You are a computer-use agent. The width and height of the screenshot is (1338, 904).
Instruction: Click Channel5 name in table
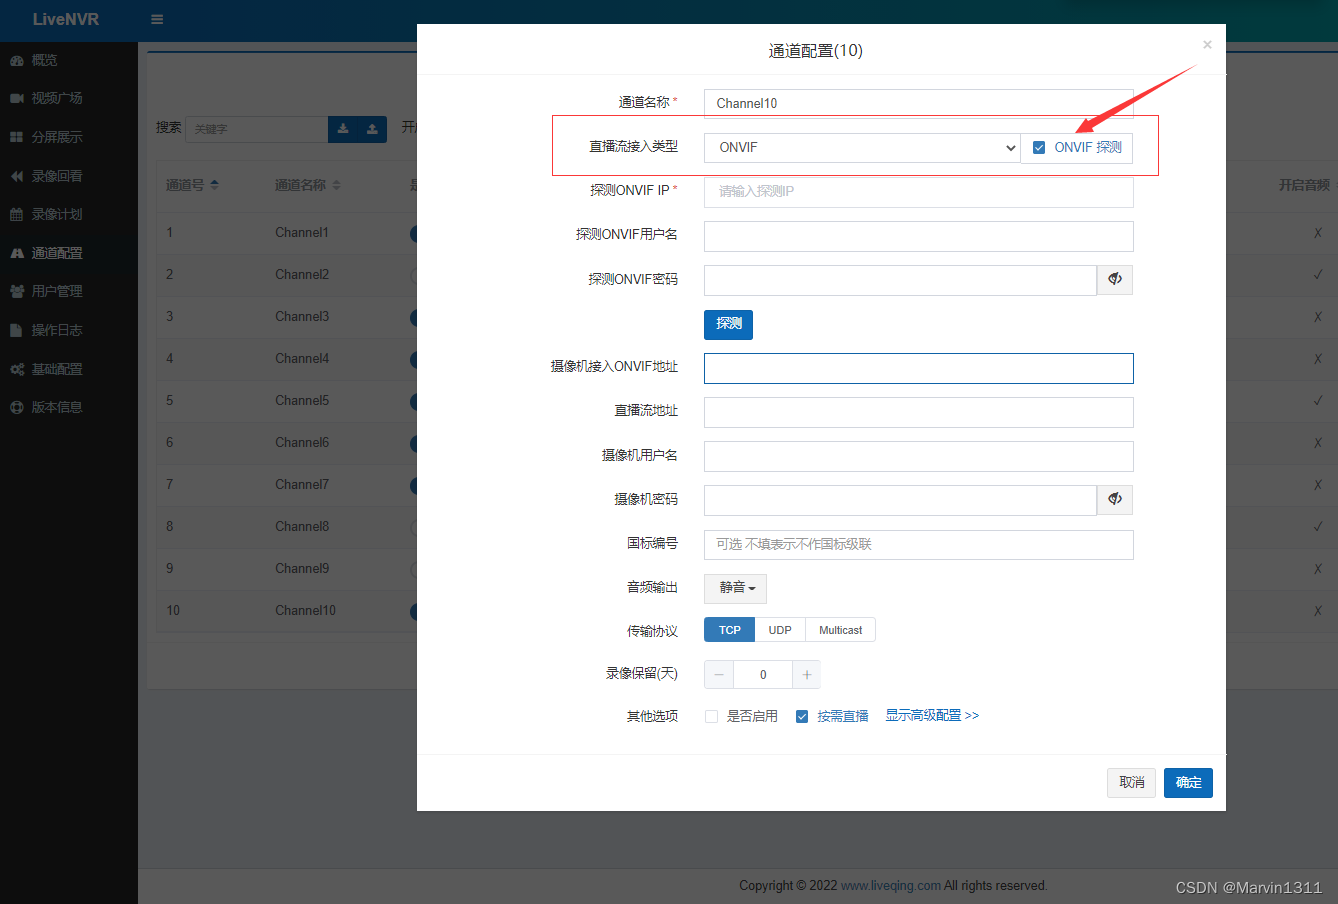click(x=302, y=401)
